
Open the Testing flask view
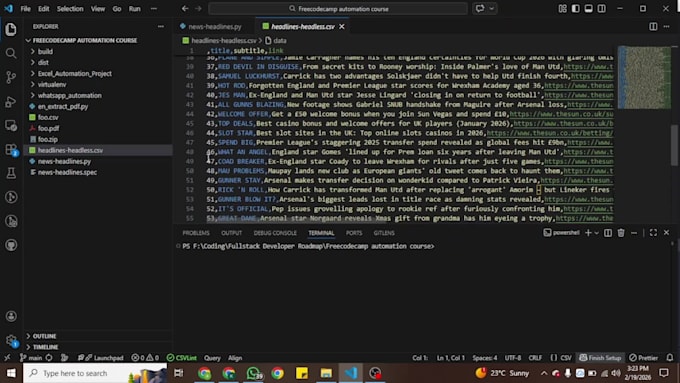click(11, 173)
